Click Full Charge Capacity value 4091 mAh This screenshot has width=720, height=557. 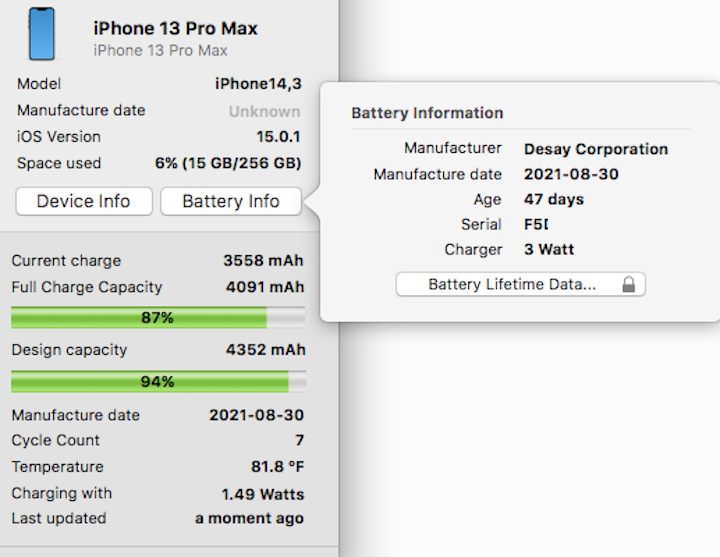pyautogui.click(x=265, y=287)
